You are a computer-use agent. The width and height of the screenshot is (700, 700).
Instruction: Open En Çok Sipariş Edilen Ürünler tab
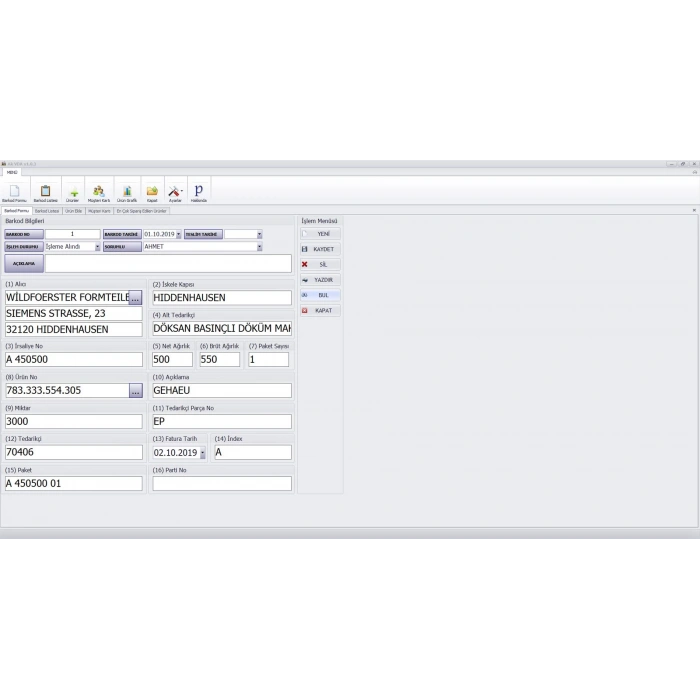[x=142, y=211]
